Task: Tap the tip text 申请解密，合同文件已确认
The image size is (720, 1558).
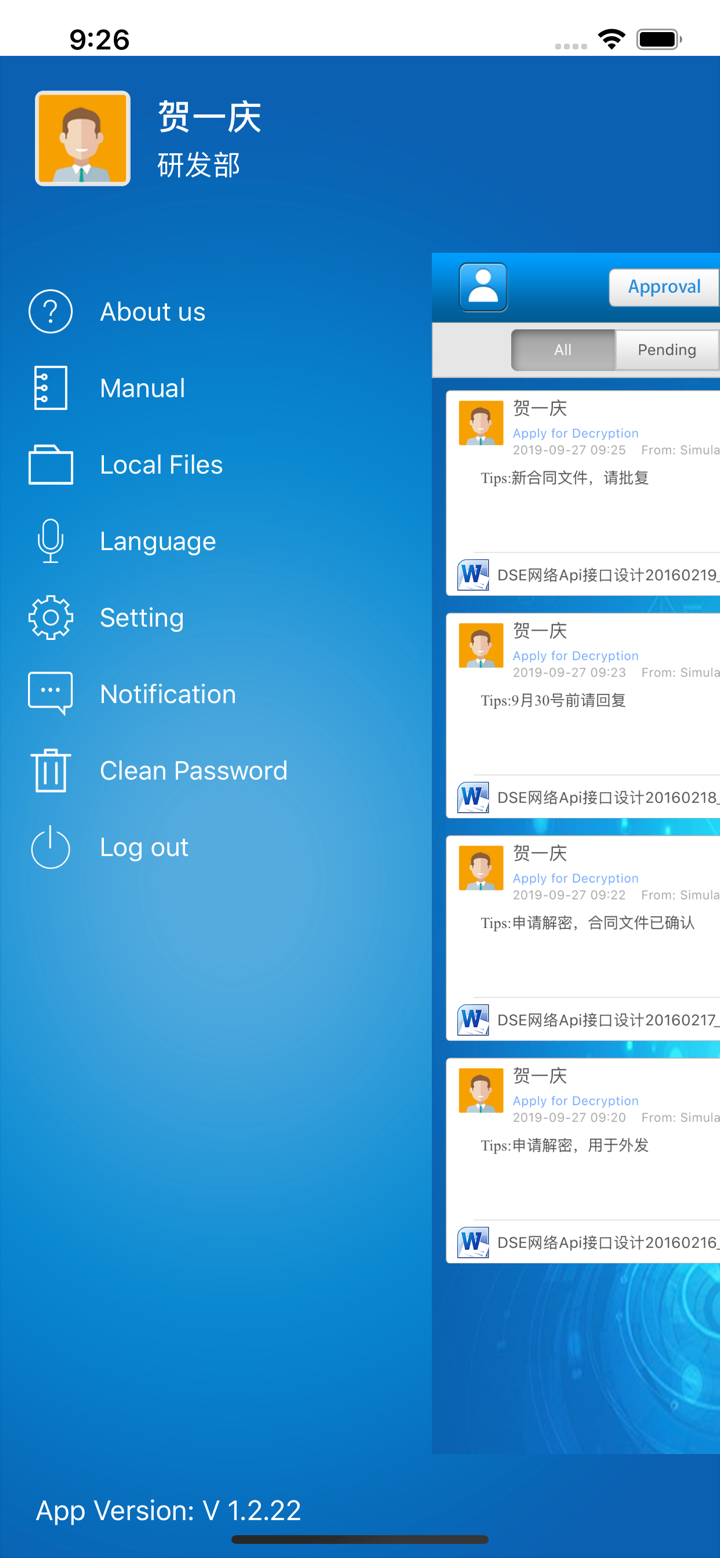Action: 603,923
